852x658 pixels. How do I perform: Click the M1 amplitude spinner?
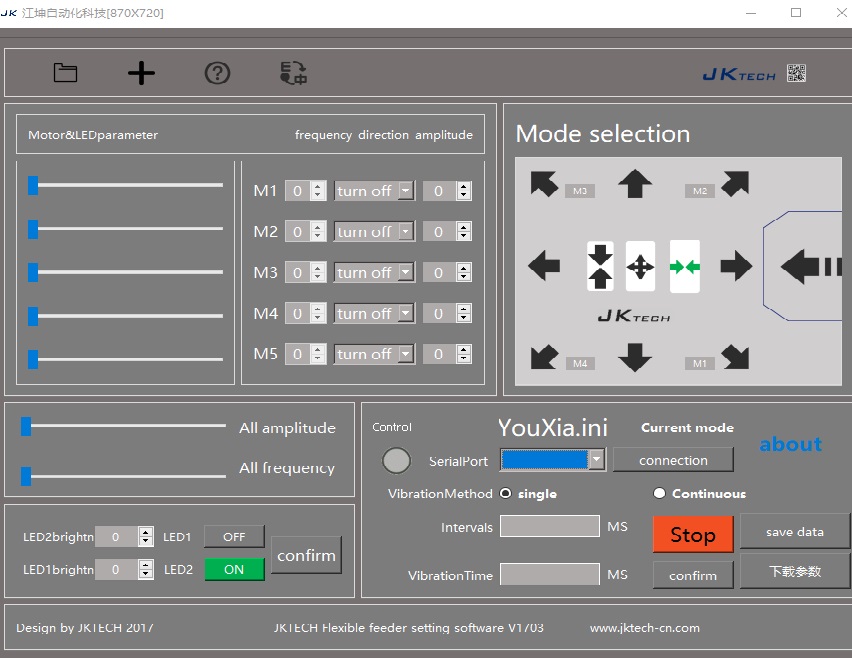tap(463, 191)
